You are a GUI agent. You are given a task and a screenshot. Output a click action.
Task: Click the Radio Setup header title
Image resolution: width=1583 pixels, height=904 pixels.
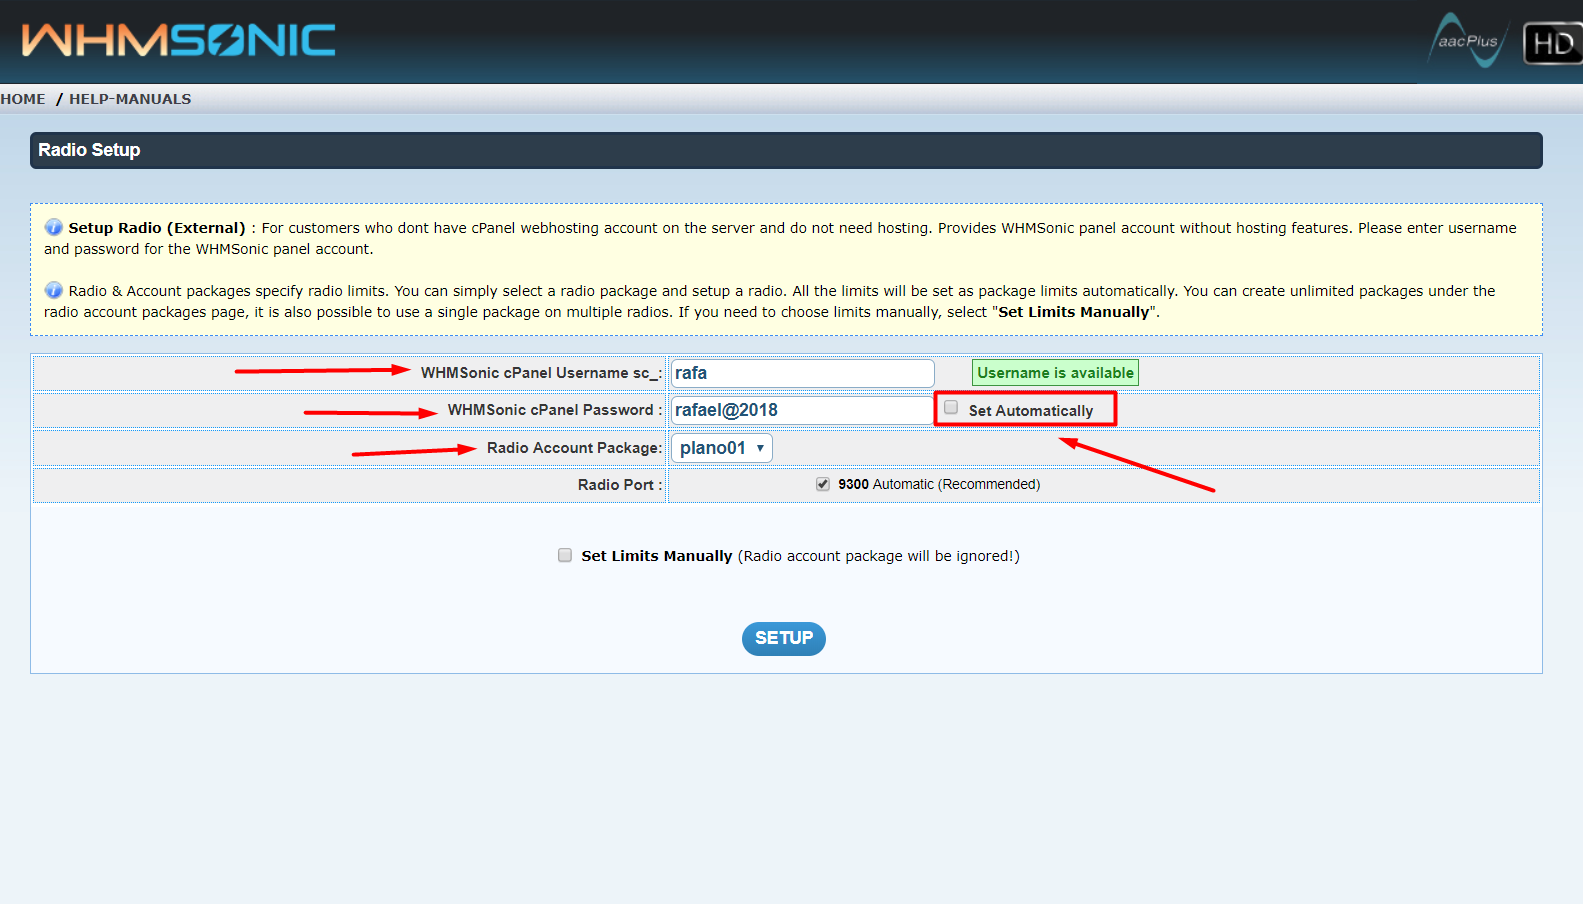pos(89,150)
